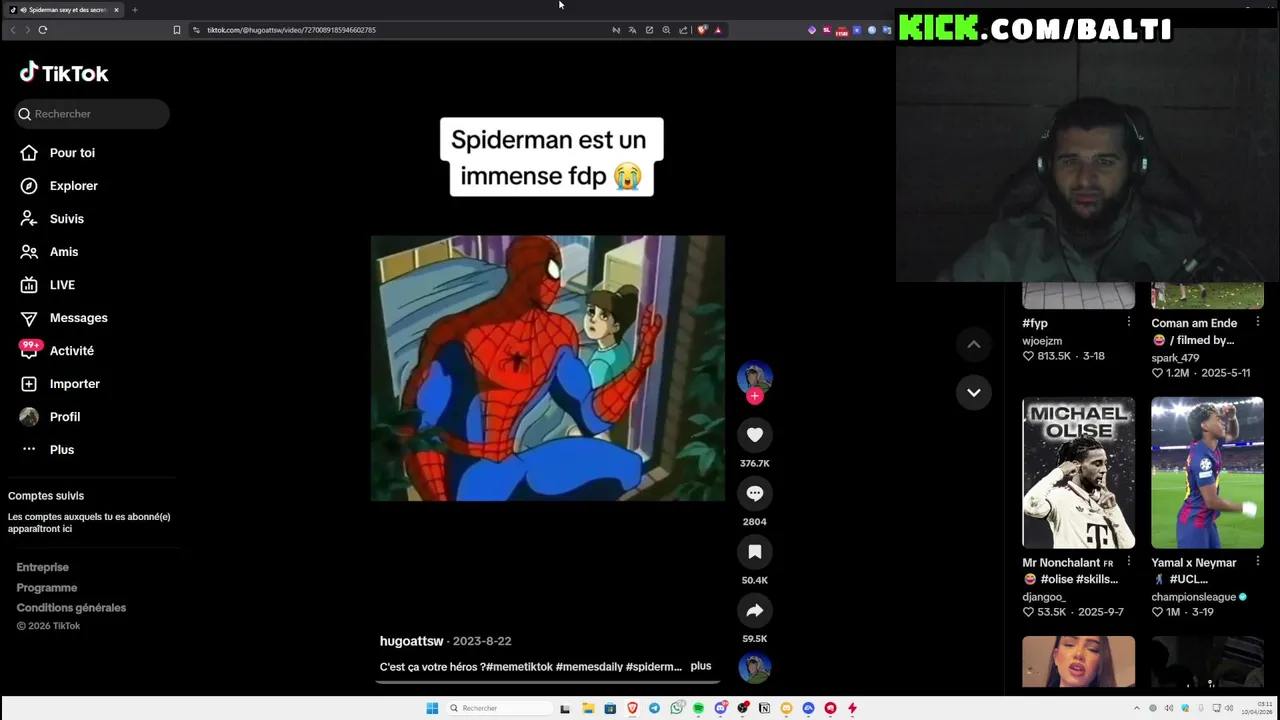Viewport: 1280px width, 720px height.
Task: Reload the browser page
Action: (x=43, y=30)
